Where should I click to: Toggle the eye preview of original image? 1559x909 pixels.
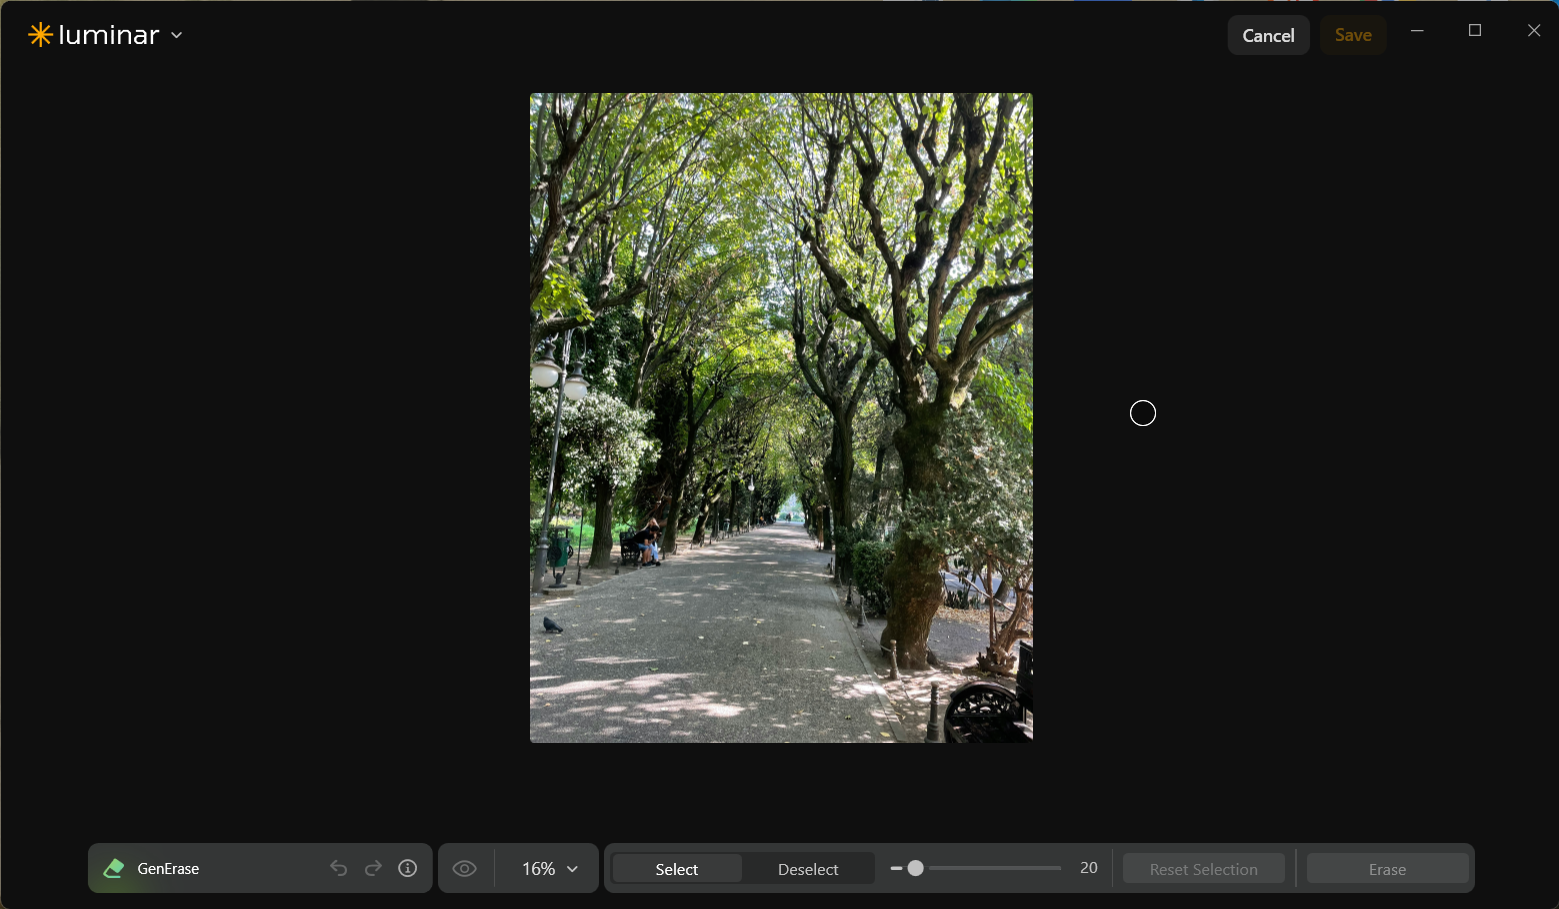[465, 868]
